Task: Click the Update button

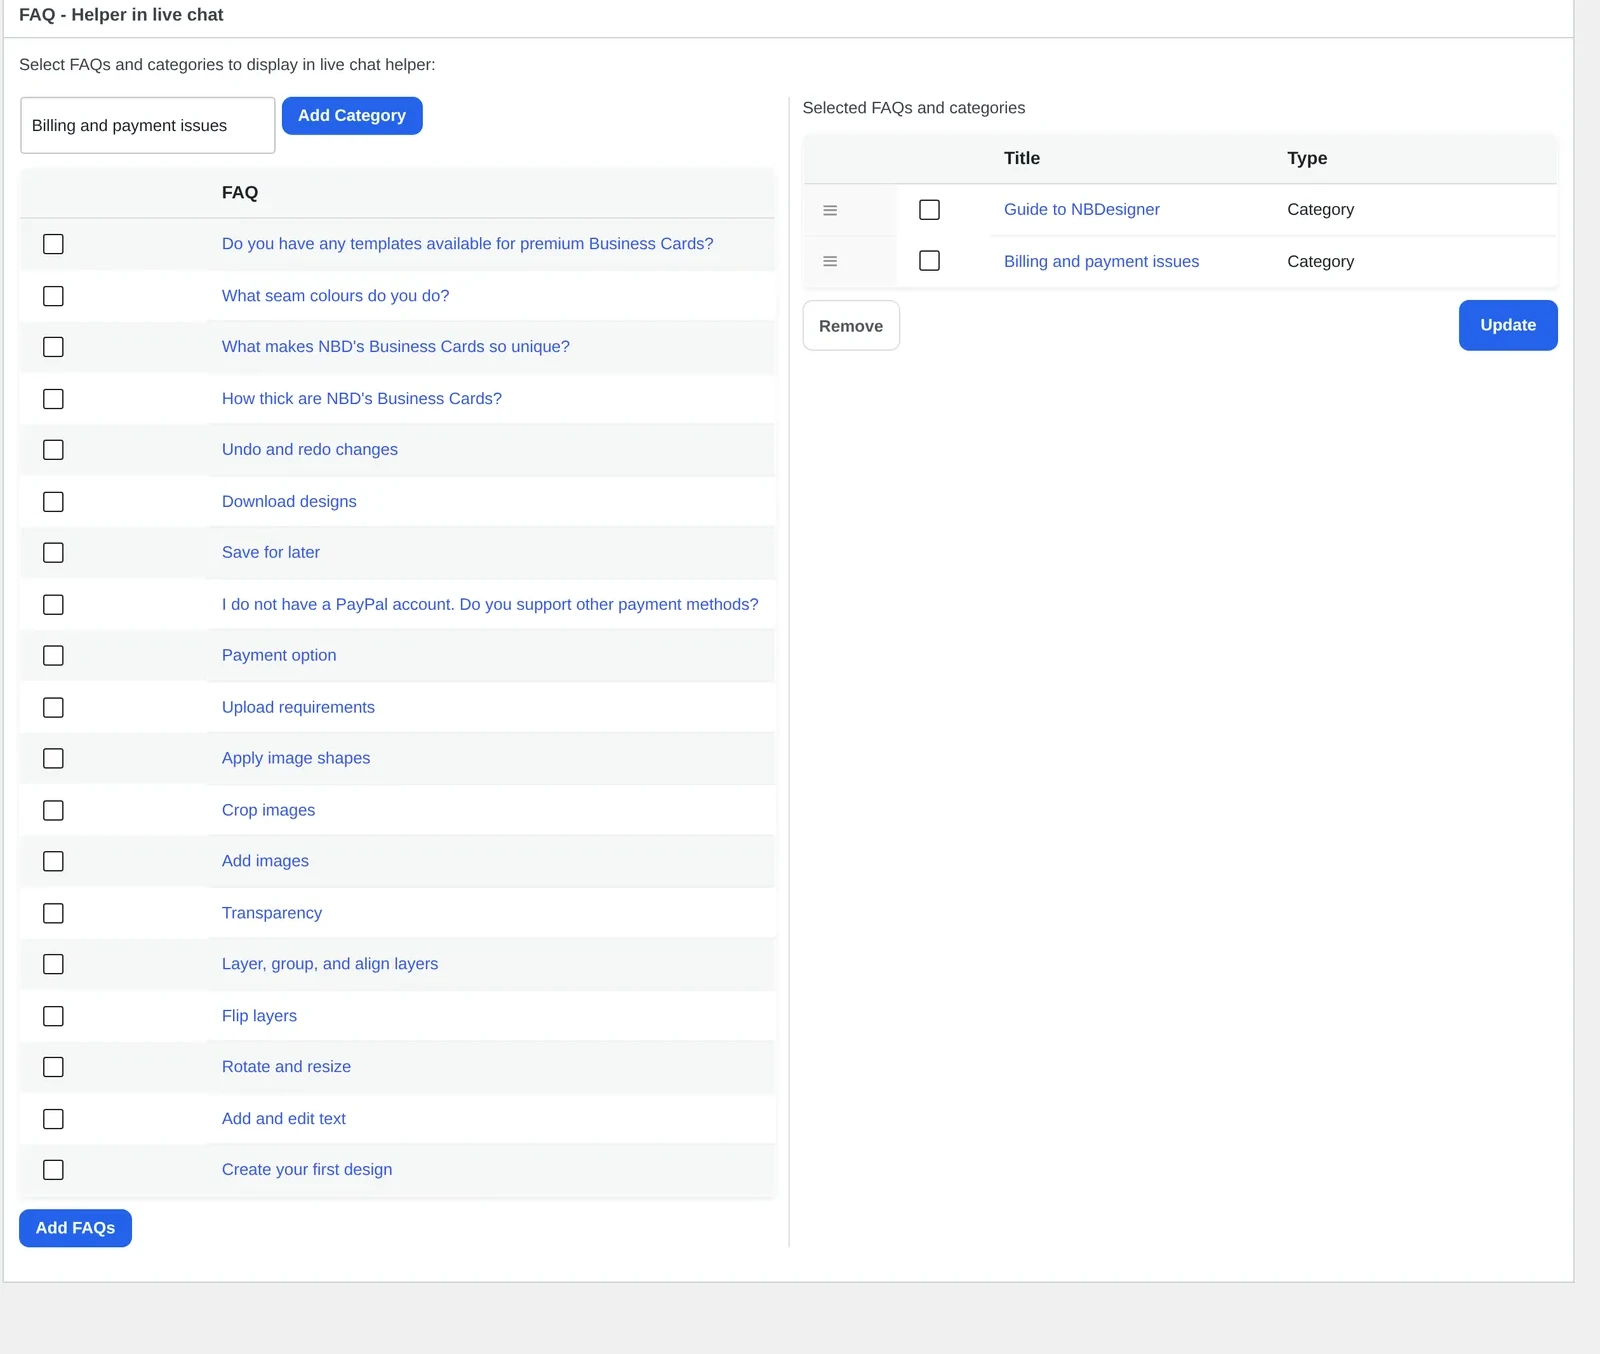Action: (1508, 325)
